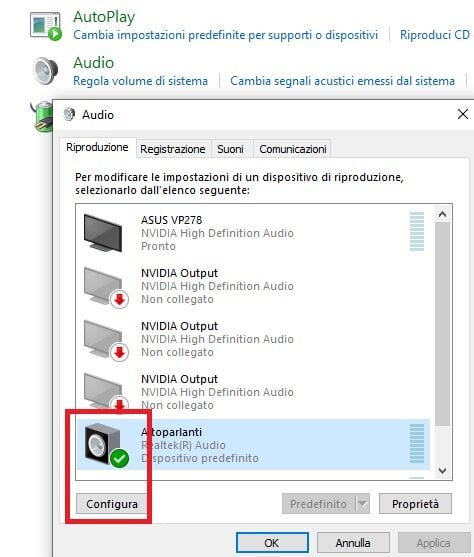Confirm the dialog with OK
This screenshot has width=474, height=557.
(272, 543)
